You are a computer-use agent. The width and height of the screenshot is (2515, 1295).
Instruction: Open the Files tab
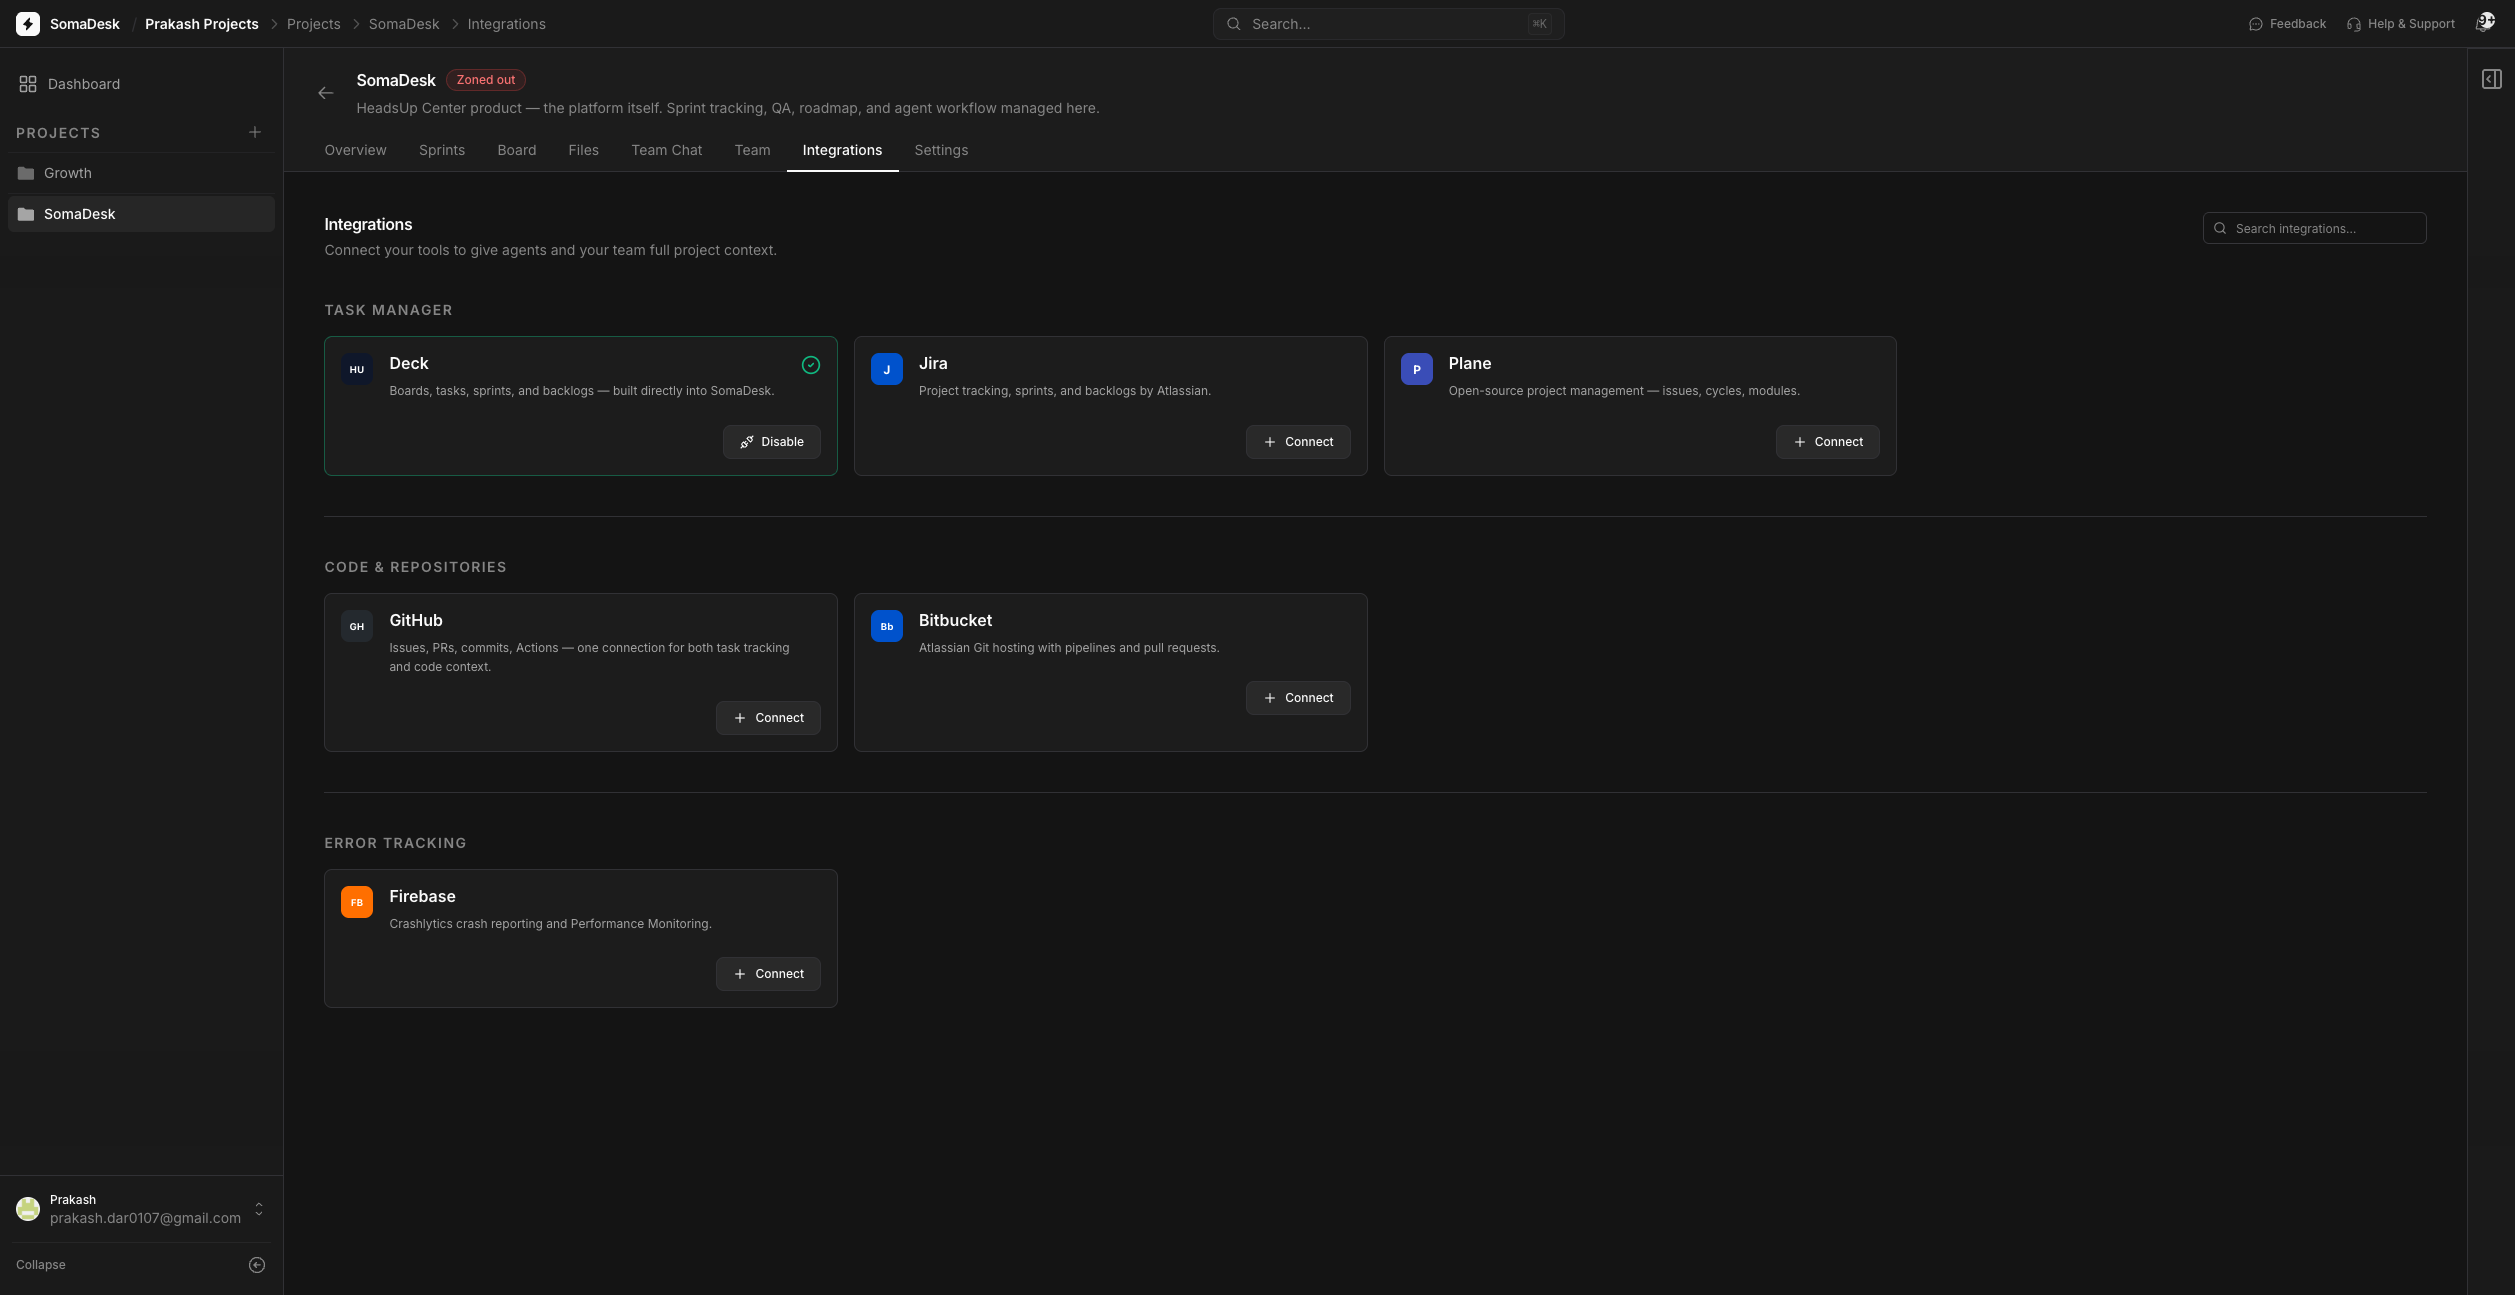pyautogui.click(x=584, y=150)
